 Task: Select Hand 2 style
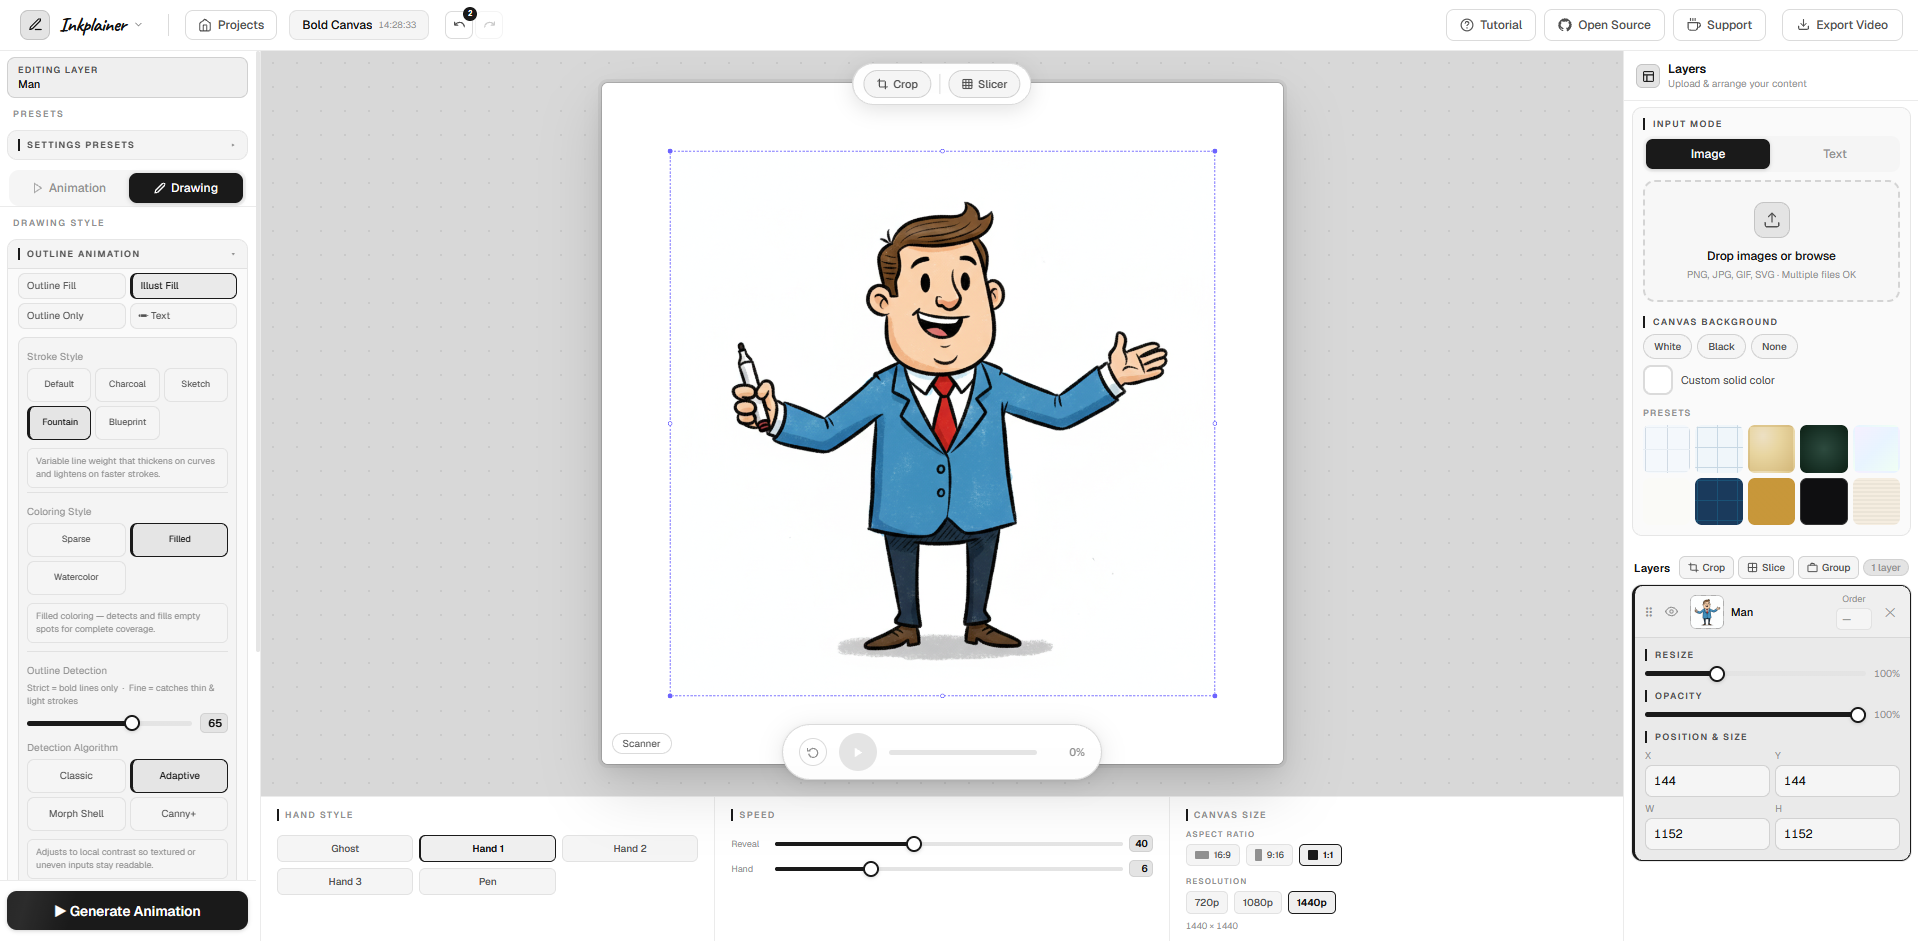coord(630,849)
